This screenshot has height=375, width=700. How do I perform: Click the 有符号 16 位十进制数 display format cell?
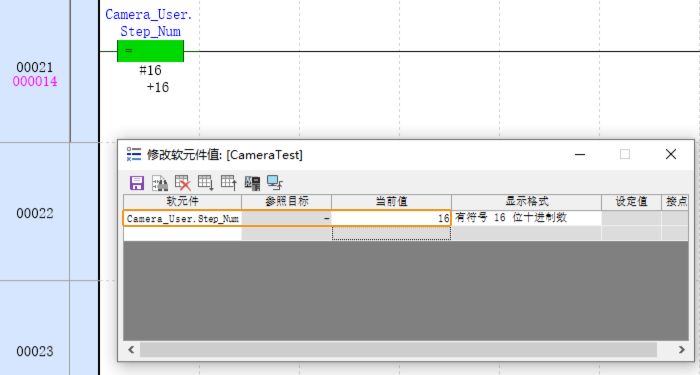tap(526, 218)
